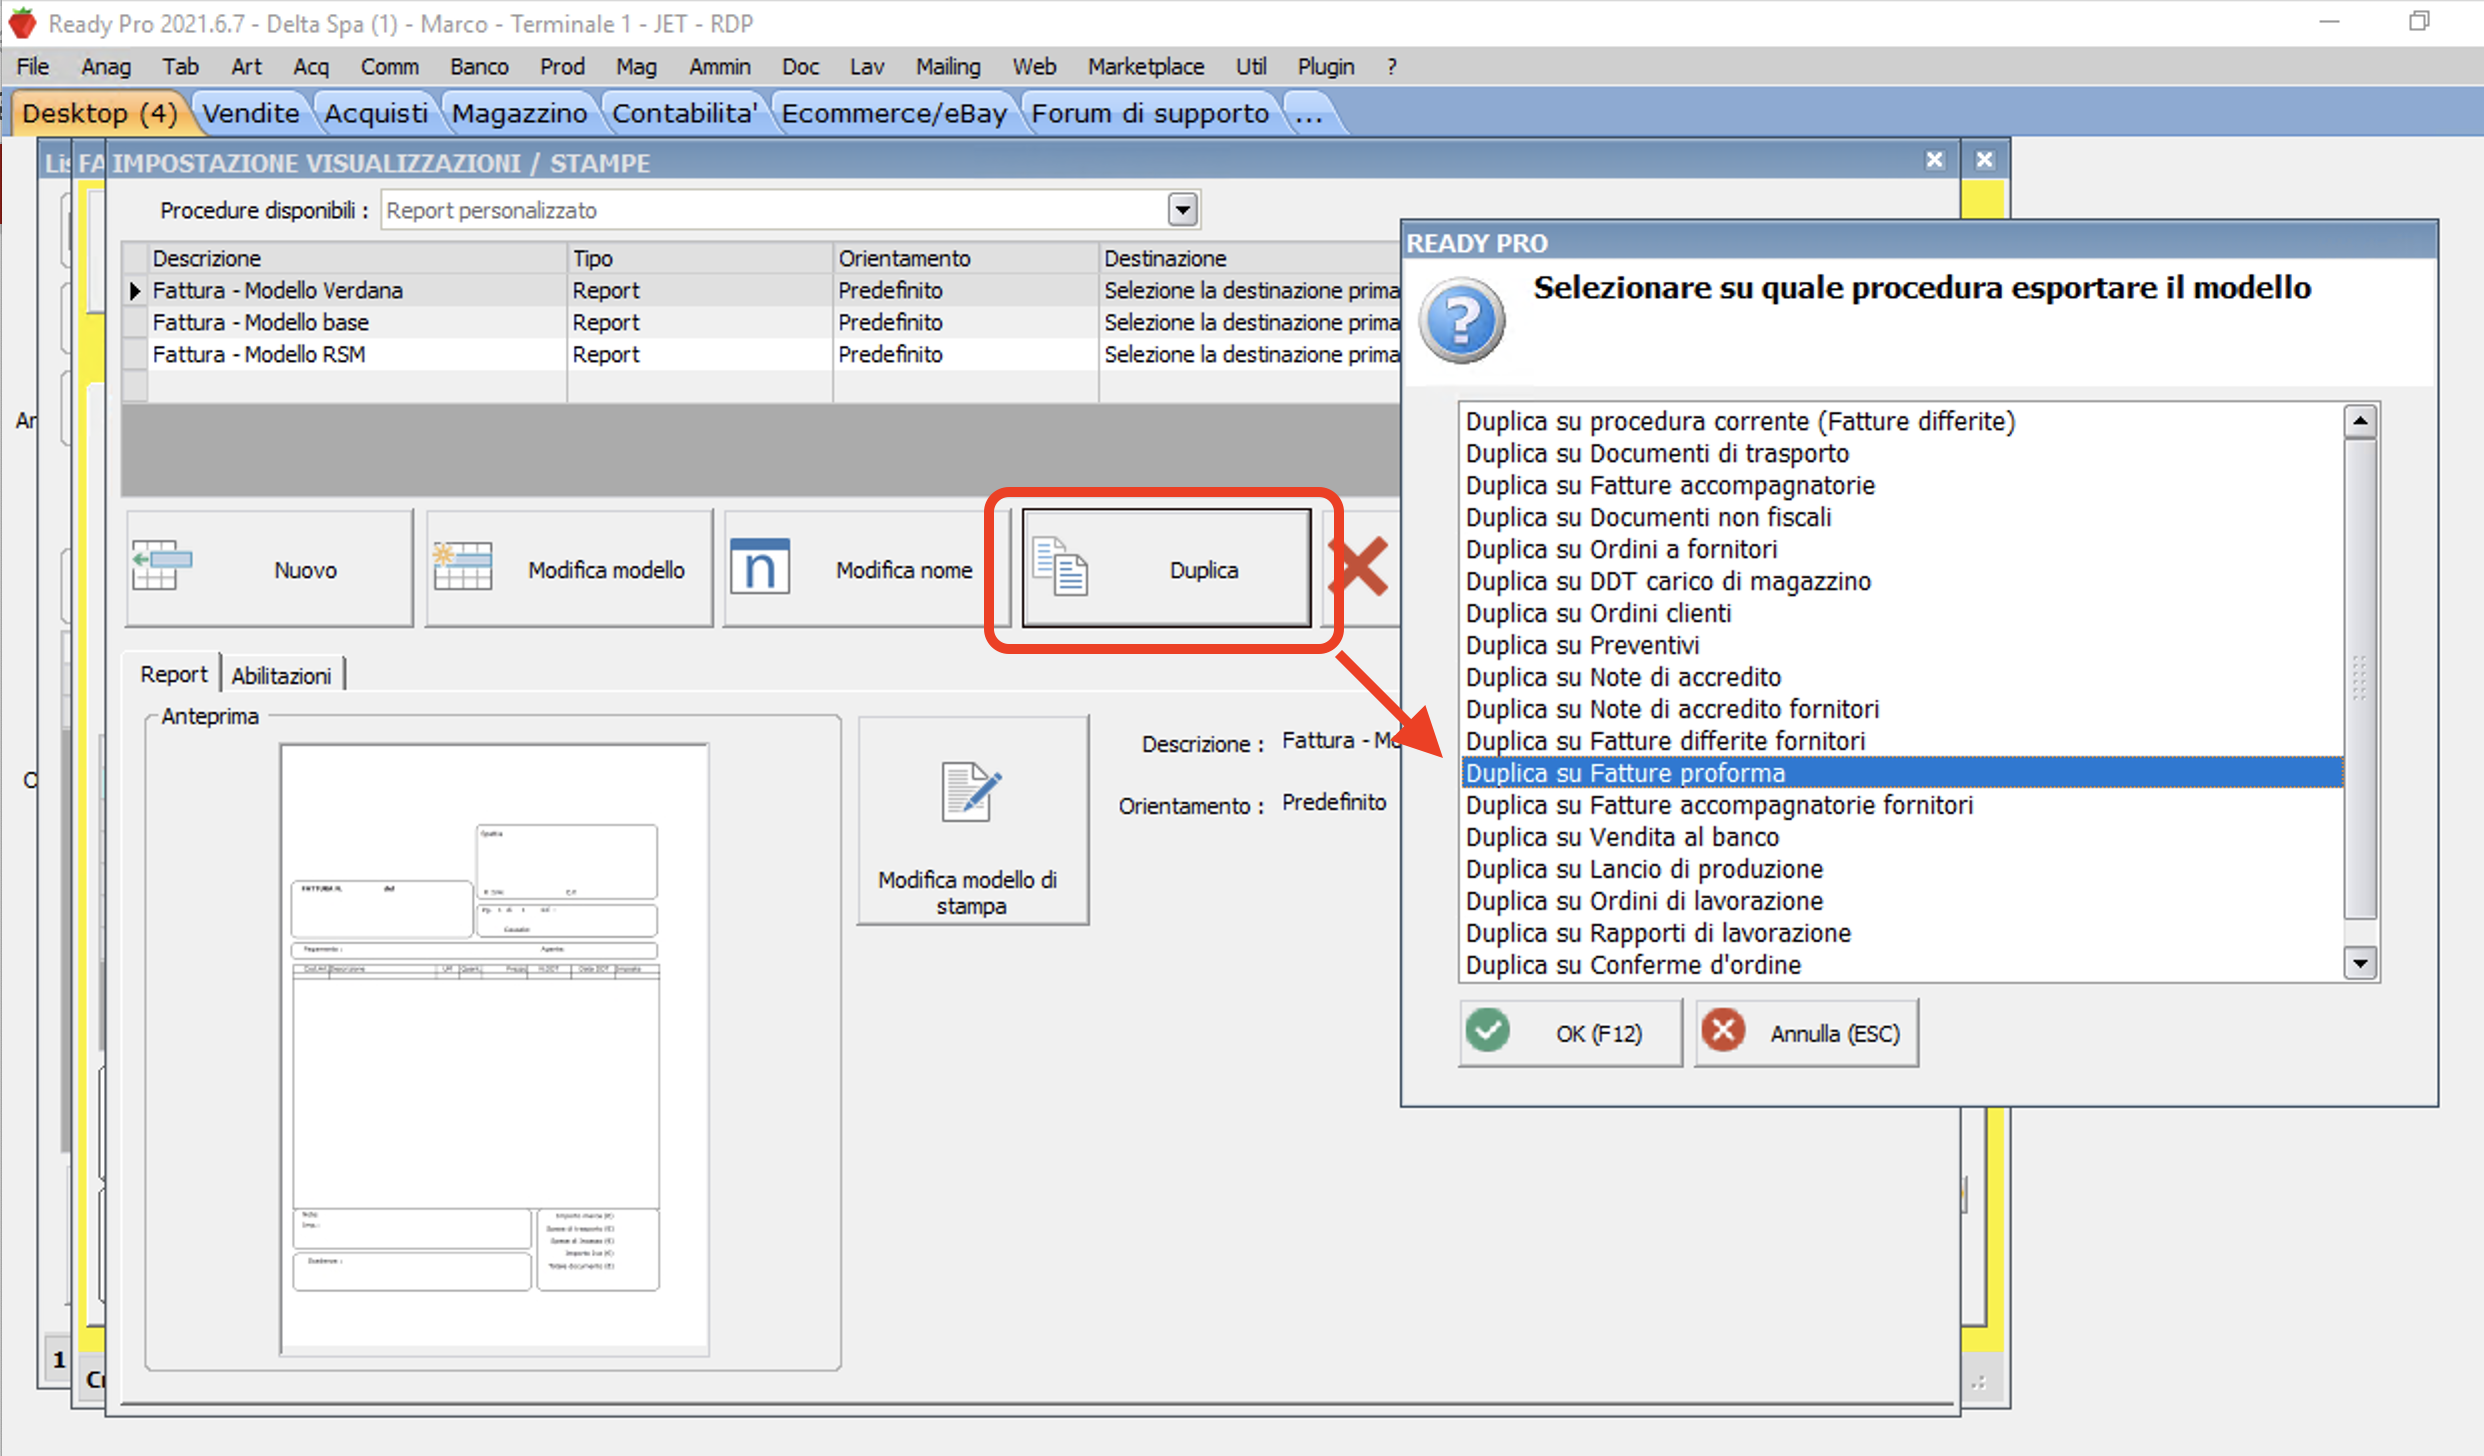Click the Descrizione column header
The width and height of the screenshot is (2484, 1456).
[357, 258]
